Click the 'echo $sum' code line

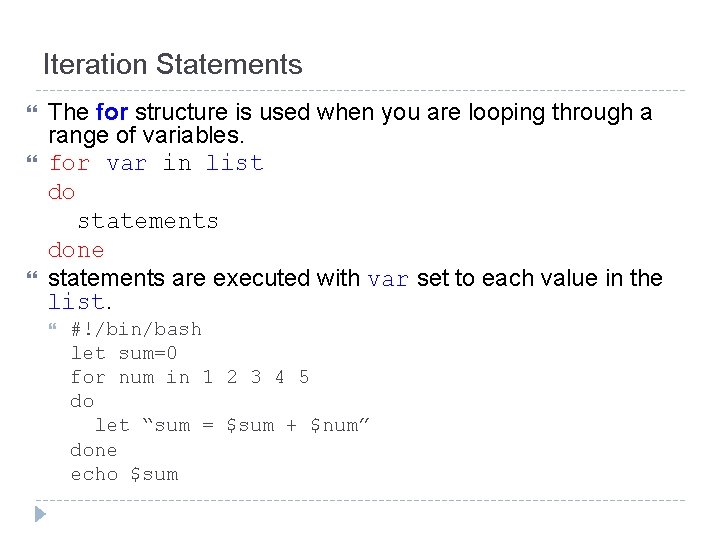(x=124, y=474)
